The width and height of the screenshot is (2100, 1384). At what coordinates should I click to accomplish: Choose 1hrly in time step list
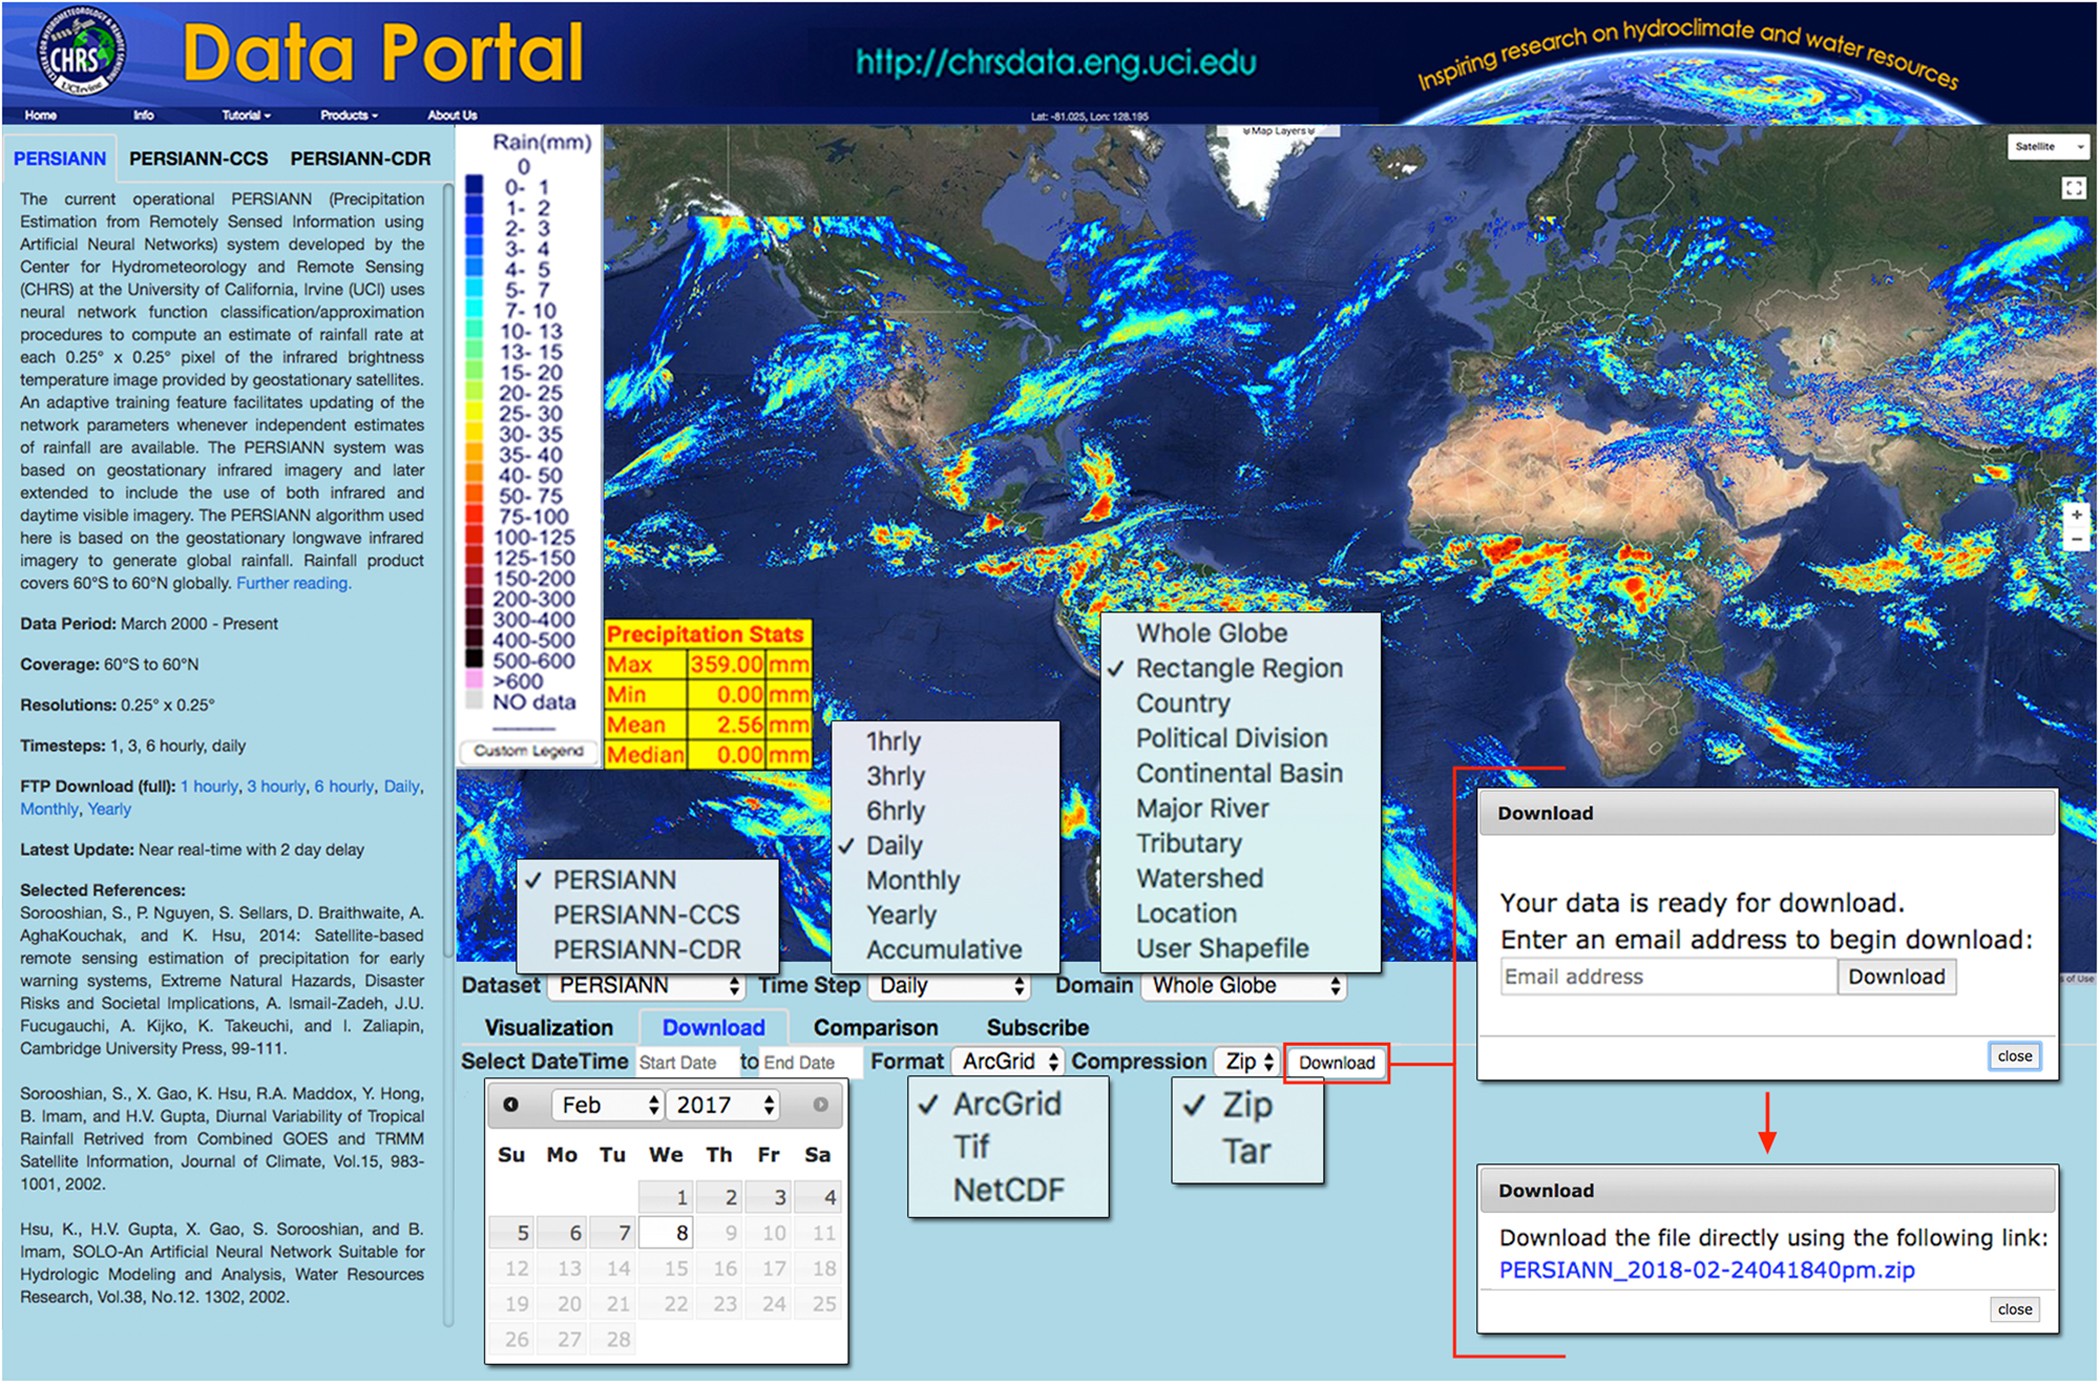pos(893,742)
